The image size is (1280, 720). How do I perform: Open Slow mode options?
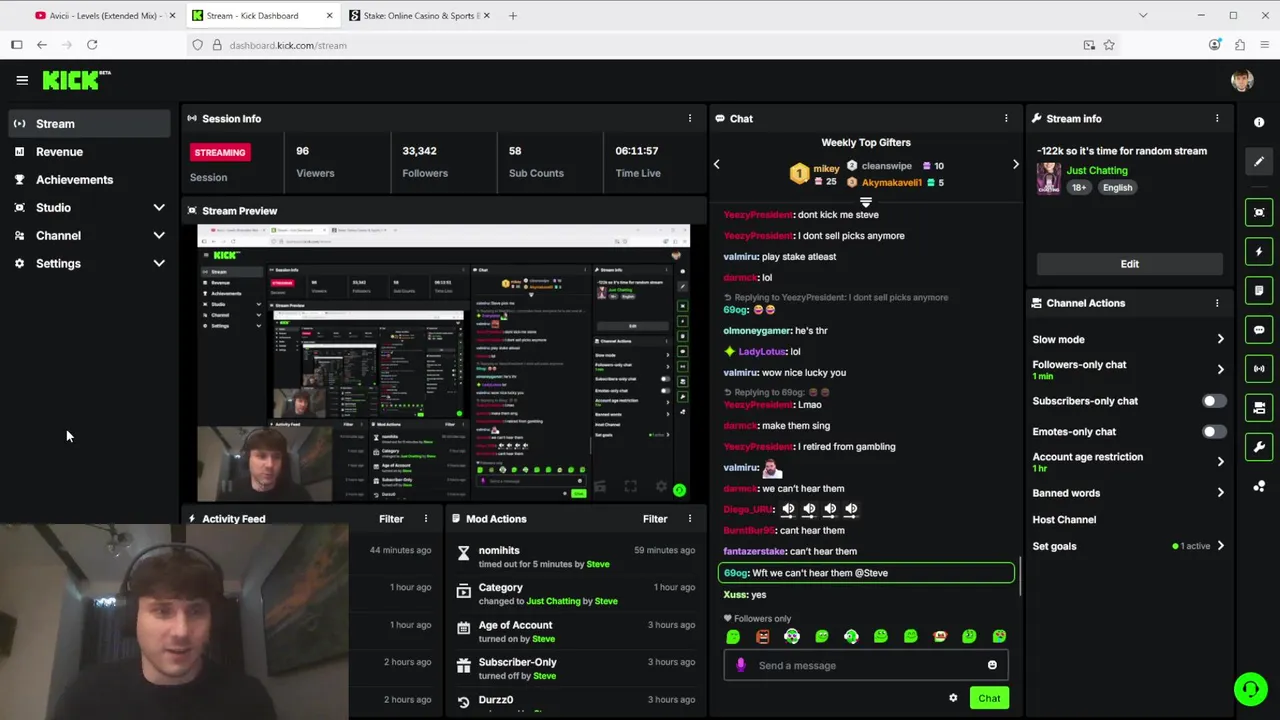pos(1128,339)
